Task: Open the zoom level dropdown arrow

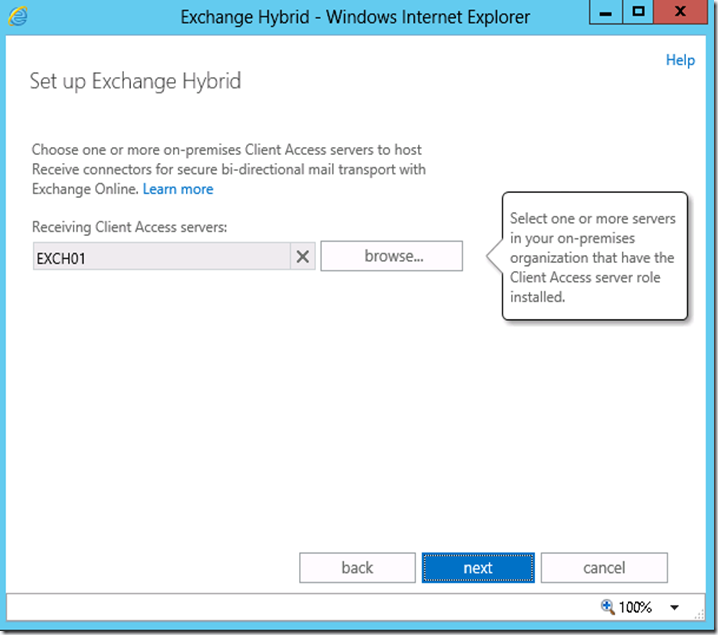Action: (x=674, y=608)
